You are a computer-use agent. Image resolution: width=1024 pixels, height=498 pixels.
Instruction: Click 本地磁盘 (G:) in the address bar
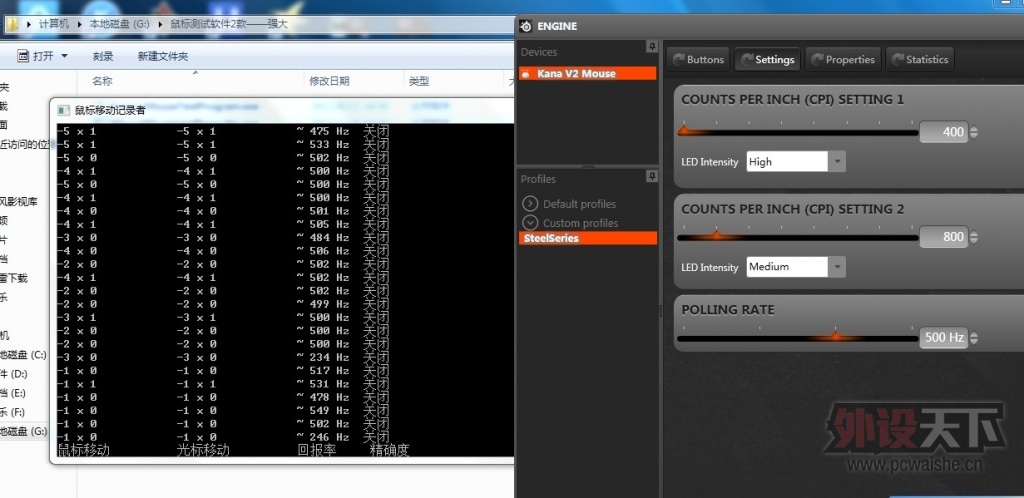[120, 23]
